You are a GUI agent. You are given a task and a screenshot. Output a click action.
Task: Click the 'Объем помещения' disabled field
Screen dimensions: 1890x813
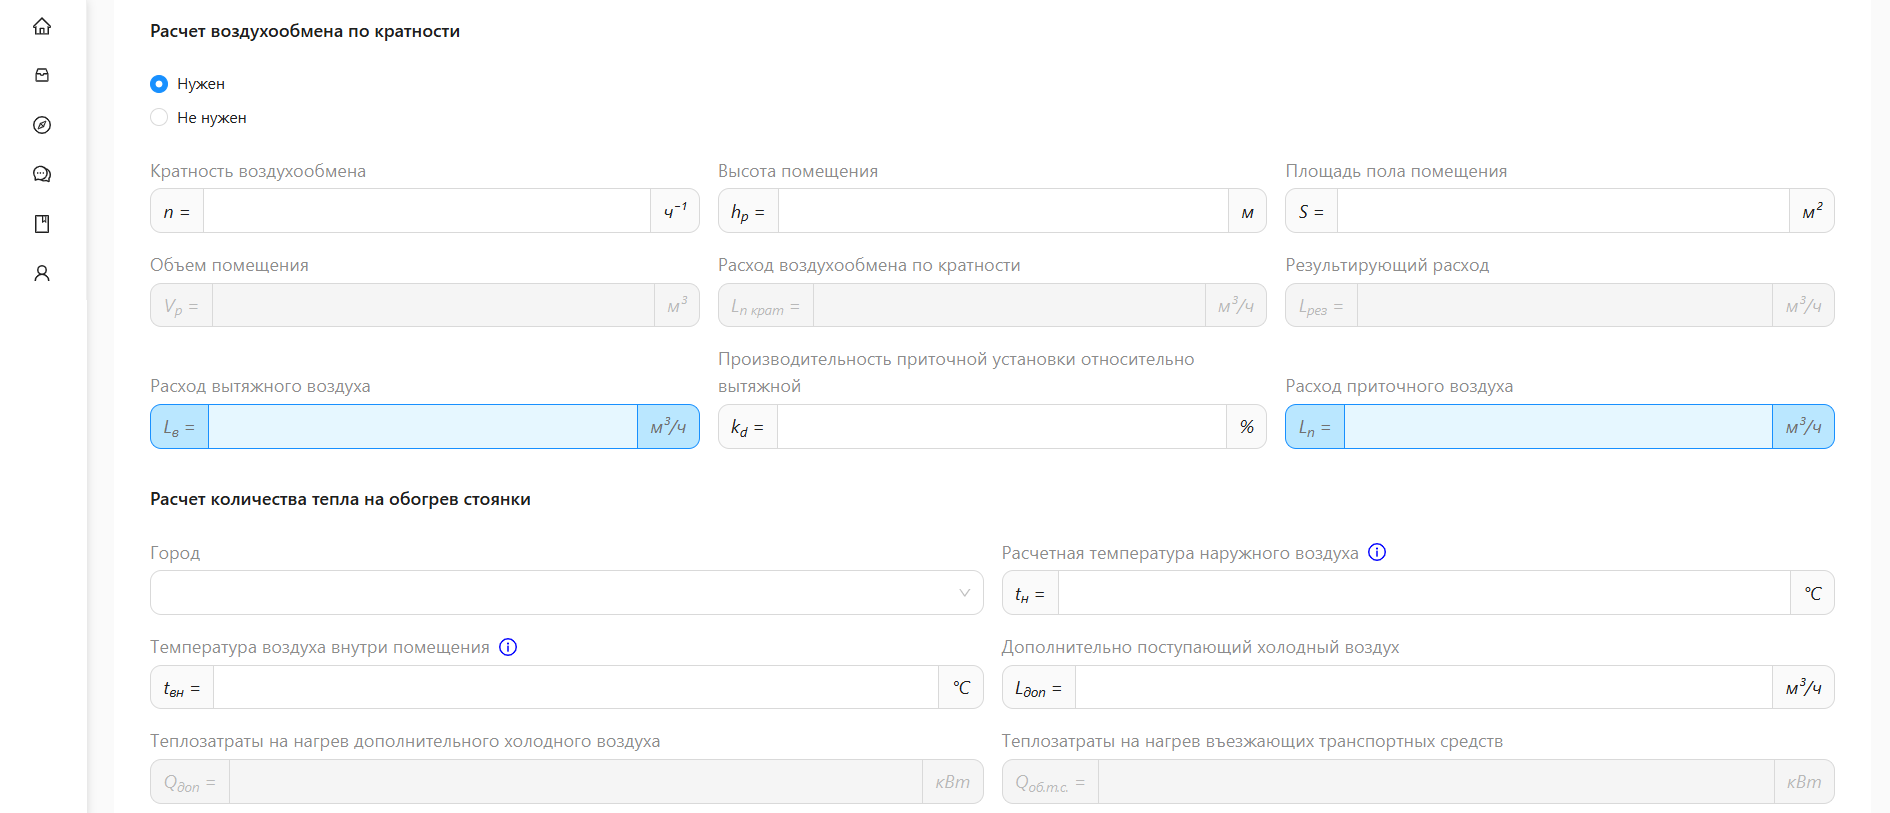click(433, 305)
